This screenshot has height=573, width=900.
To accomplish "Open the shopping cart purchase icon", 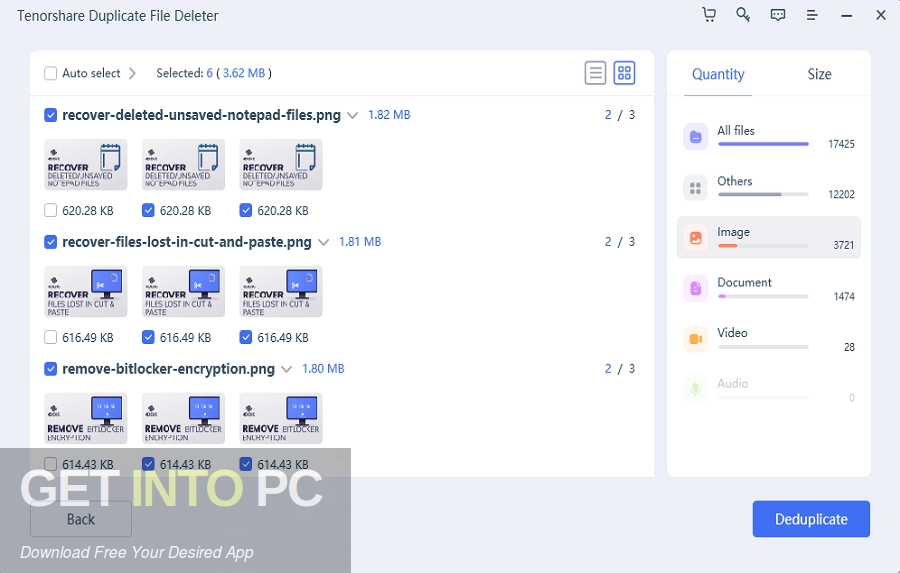I will (709, 14).
